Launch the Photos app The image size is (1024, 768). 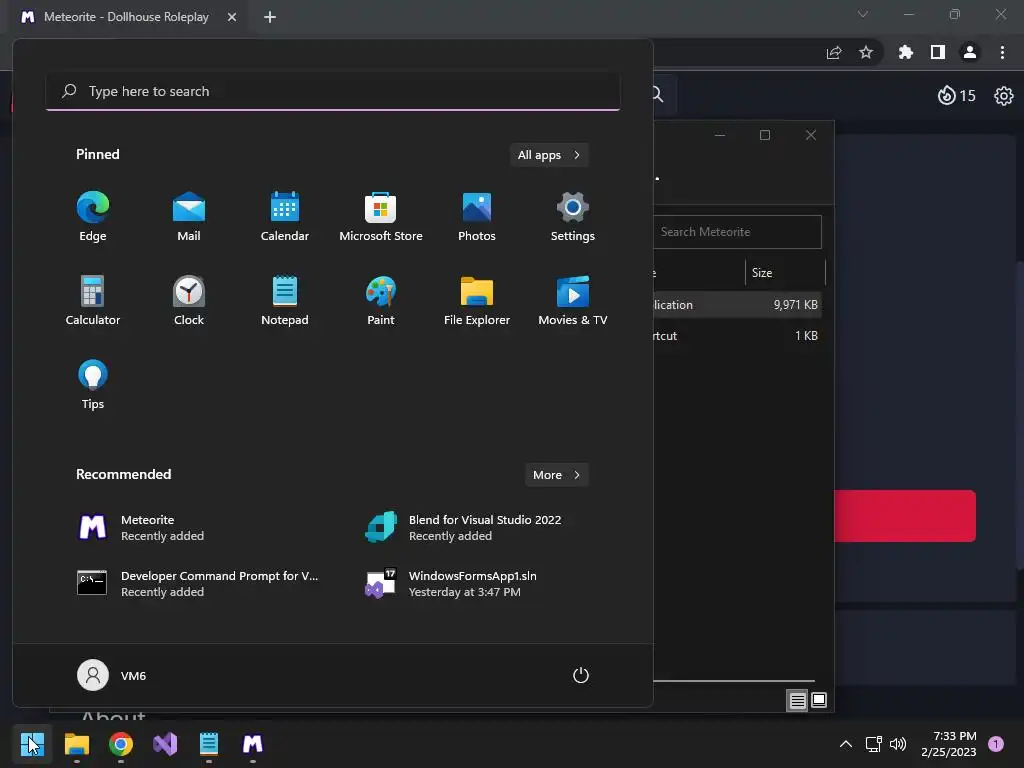point(477,217)
